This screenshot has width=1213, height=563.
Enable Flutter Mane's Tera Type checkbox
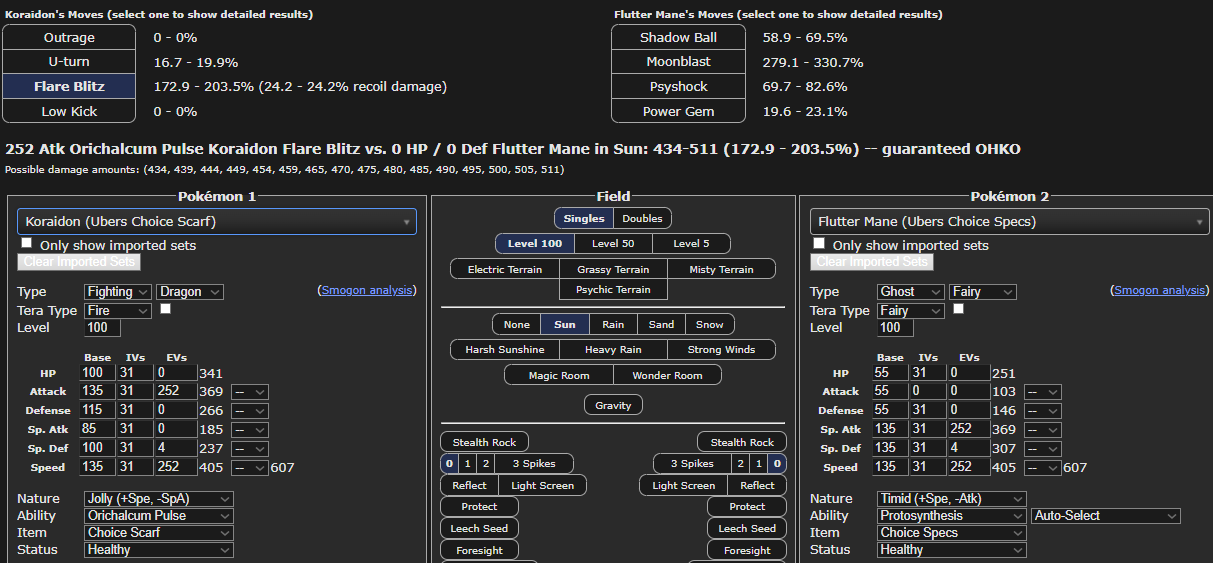point(959,309)
